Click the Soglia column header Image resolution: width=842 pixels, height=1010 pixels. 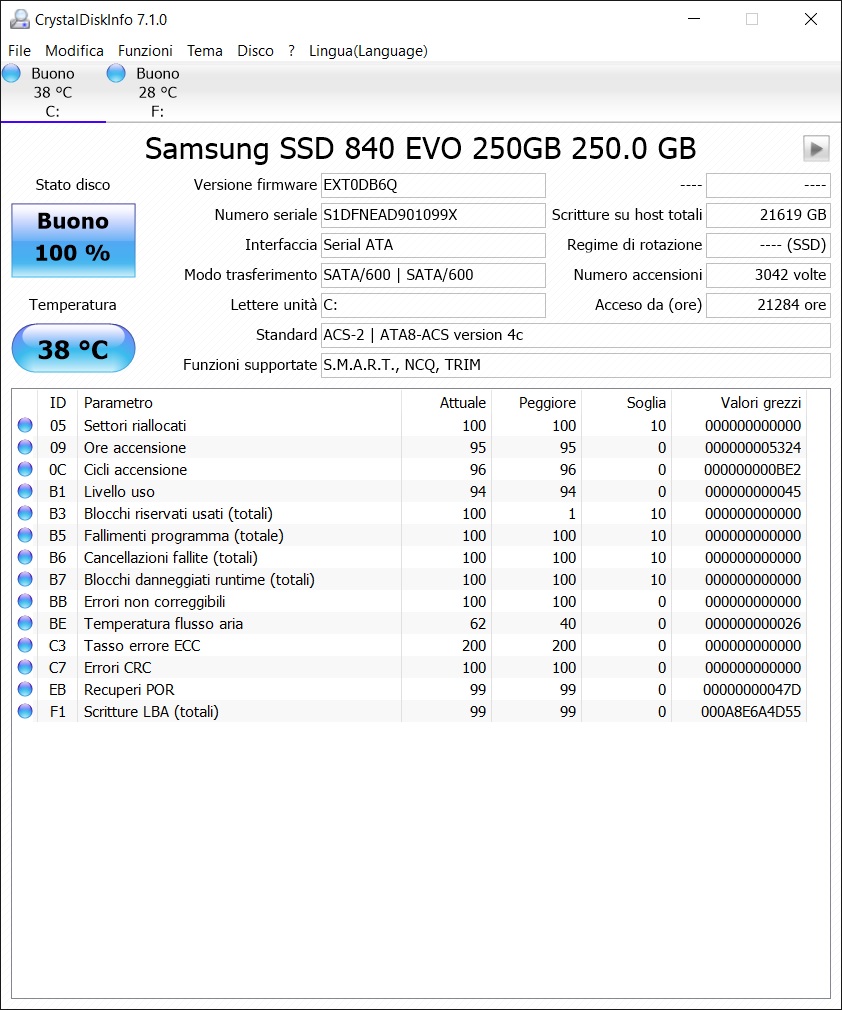pos(627,403)
